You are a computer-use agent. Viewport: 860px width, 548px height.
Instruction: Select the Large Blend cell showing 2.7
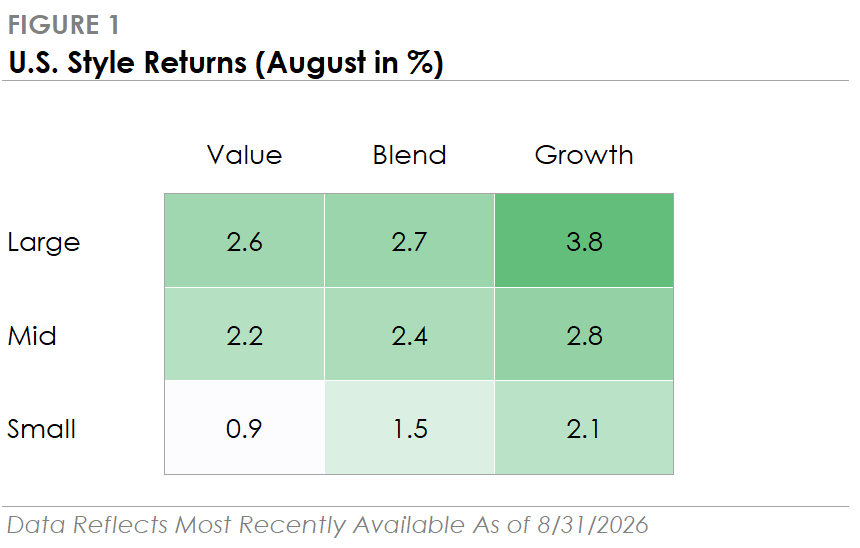pos(410,241)
